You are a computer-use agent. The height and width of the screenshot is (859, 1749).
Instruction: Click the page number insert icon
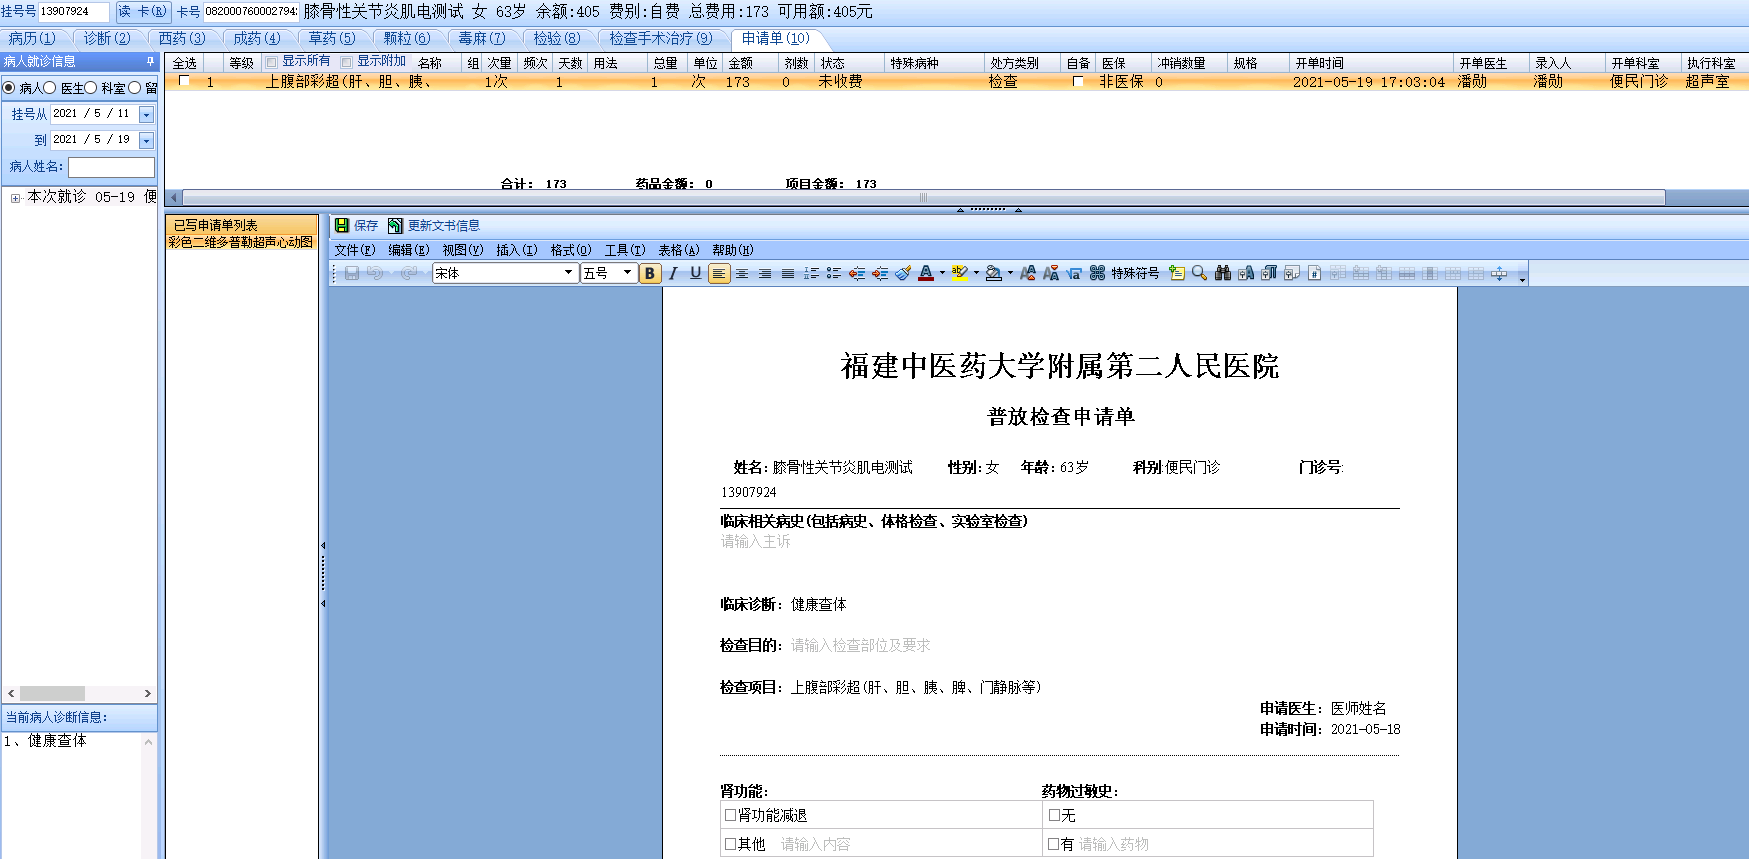pyautogui.click(x=1315, y=273)
